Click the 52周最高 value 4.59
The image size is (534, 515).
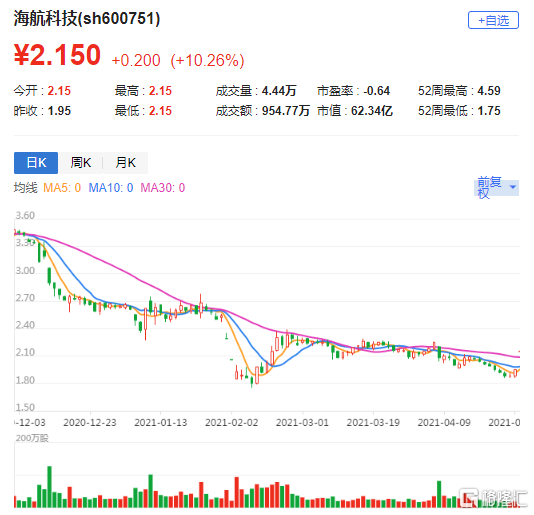[489, 91]
